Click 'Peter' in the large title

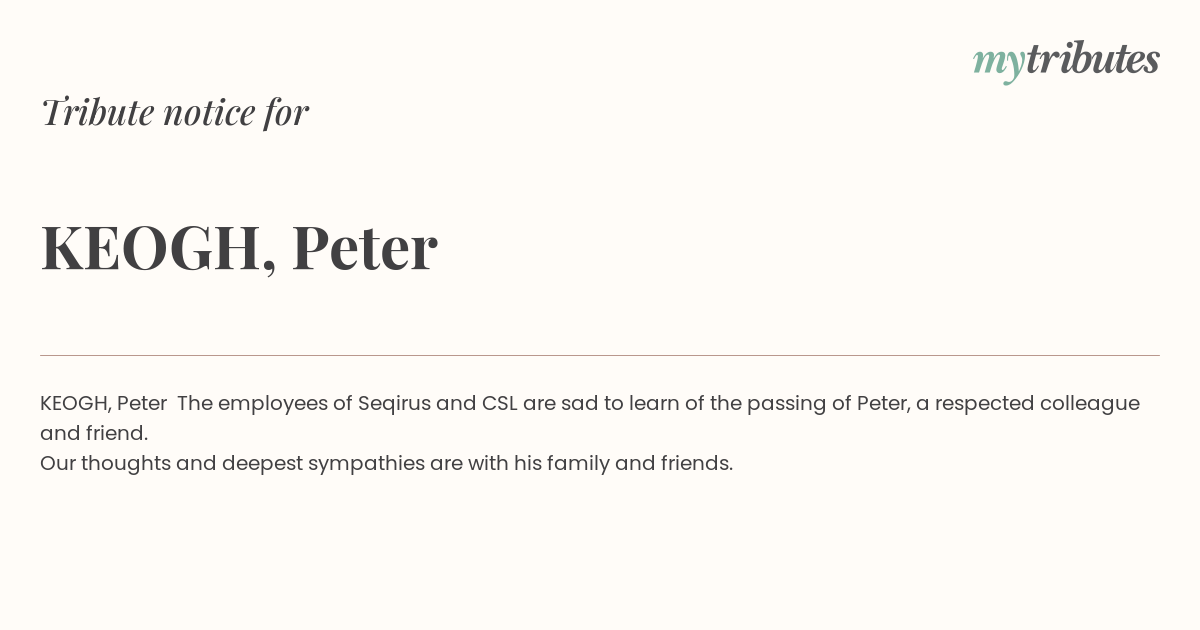point(364,247)
